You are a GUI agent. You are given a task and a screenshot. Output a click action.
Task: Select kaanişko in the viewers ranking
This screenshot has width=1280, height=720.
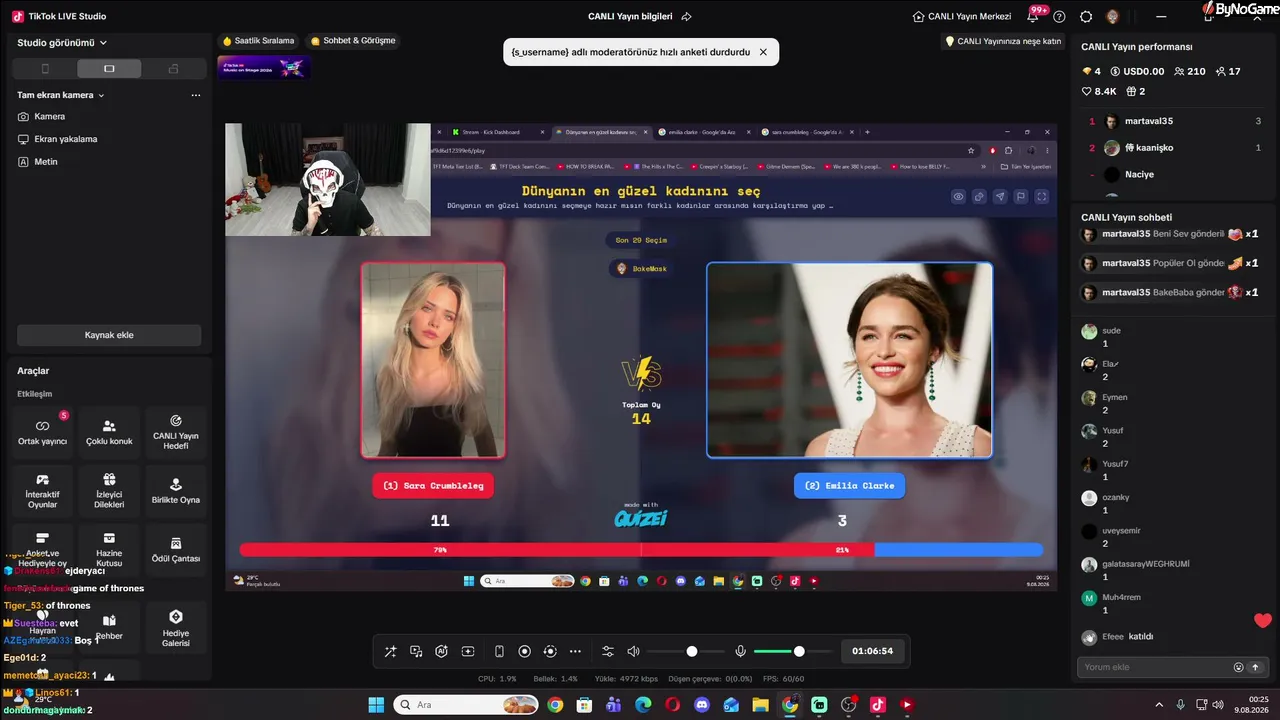(x=1175, y=148)
